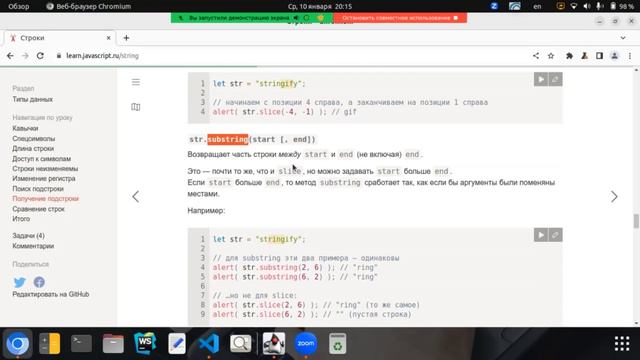Switch keyboard layout indicator en
This screenshot has width=640, height=360.
[x=537, y=6]
